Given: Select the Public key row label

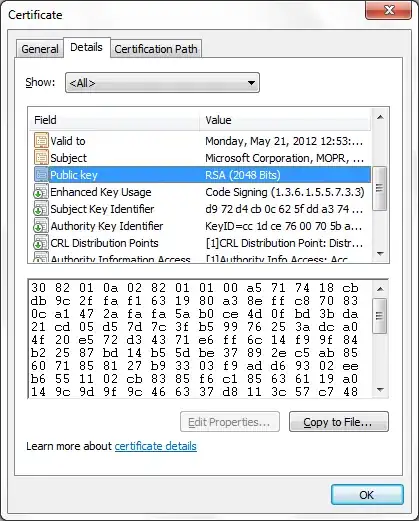Looking at the screenshot, I should (74, 175).
